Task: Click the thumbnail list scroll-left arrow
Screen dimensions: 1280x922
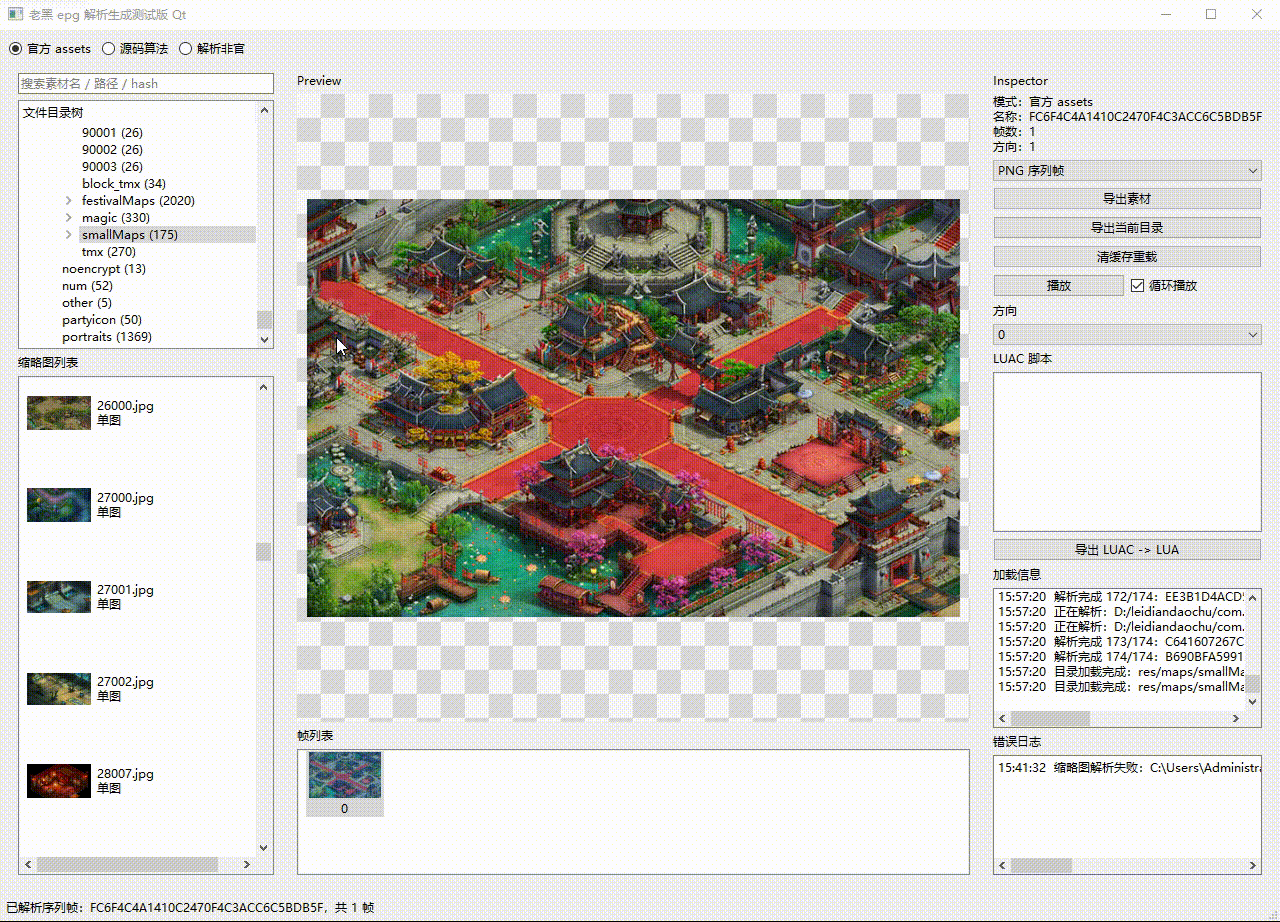Action: coord(28,865)
